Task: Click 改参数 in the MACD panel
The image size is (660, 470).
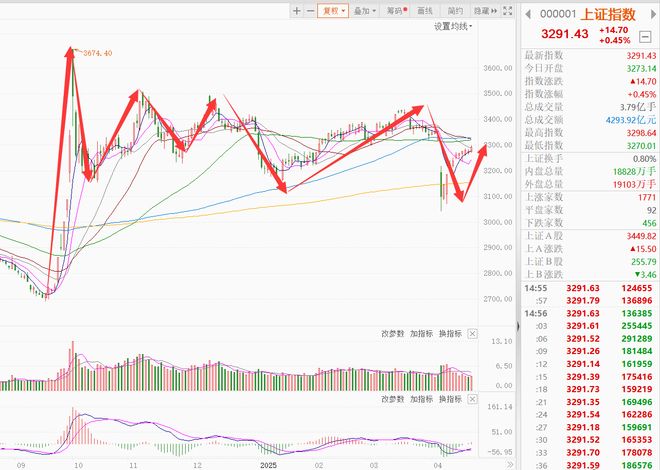Action: (392, 399)
